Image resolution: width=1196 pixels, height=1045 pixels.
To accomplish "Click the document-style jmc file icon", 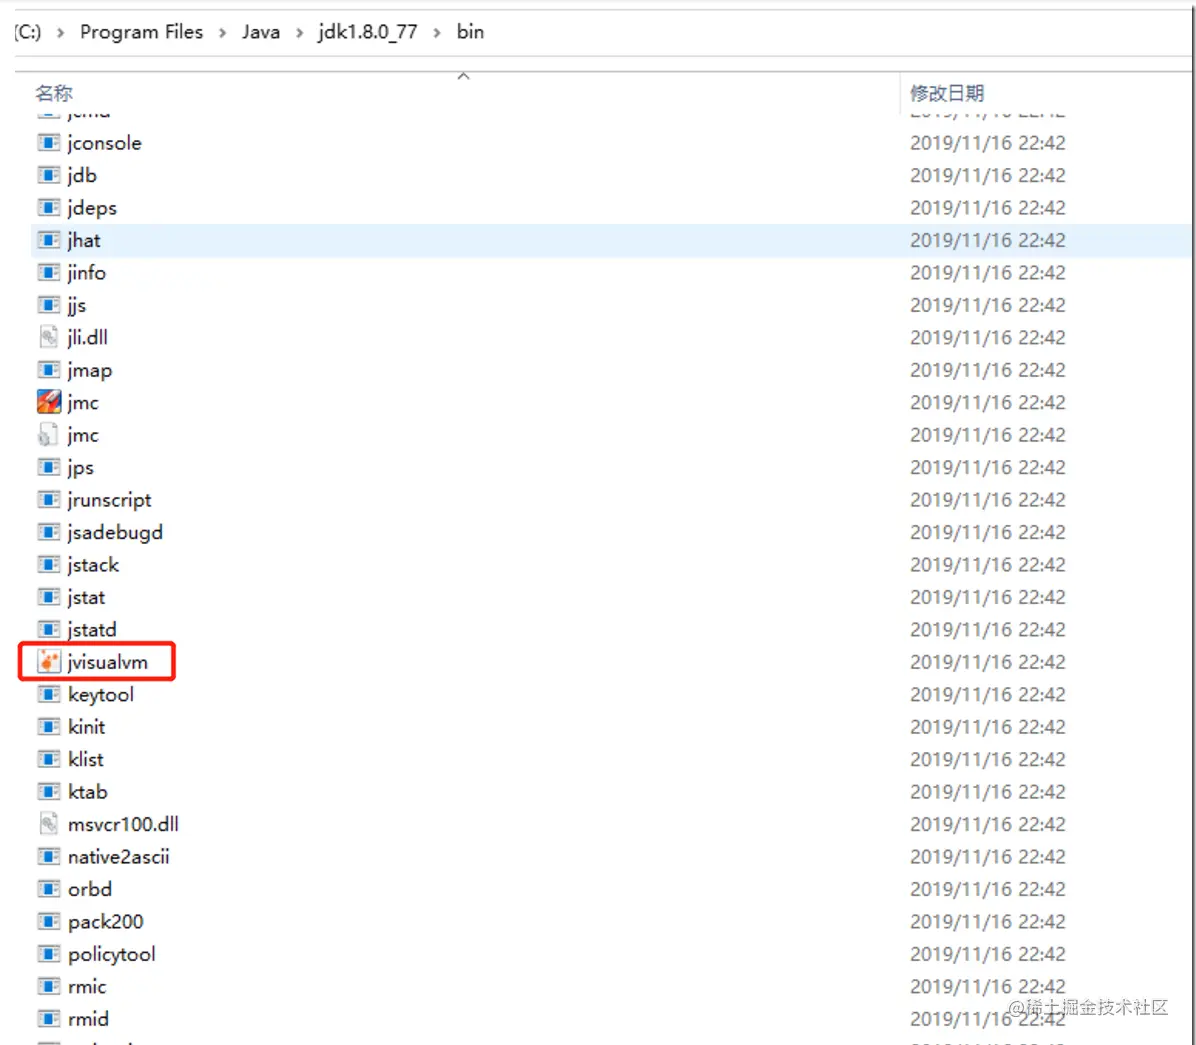I will (x=48, y=435).
